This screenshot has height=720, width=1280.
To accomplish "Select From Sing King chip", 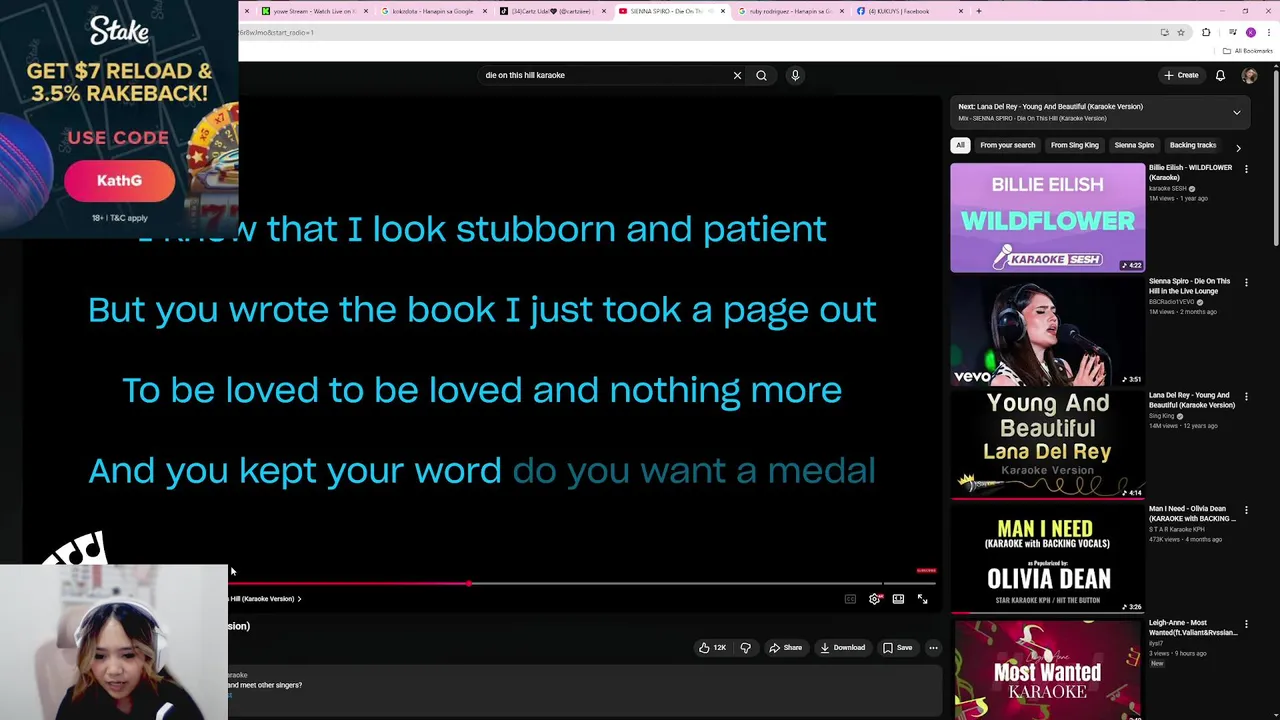I will tap(1074, 145).
